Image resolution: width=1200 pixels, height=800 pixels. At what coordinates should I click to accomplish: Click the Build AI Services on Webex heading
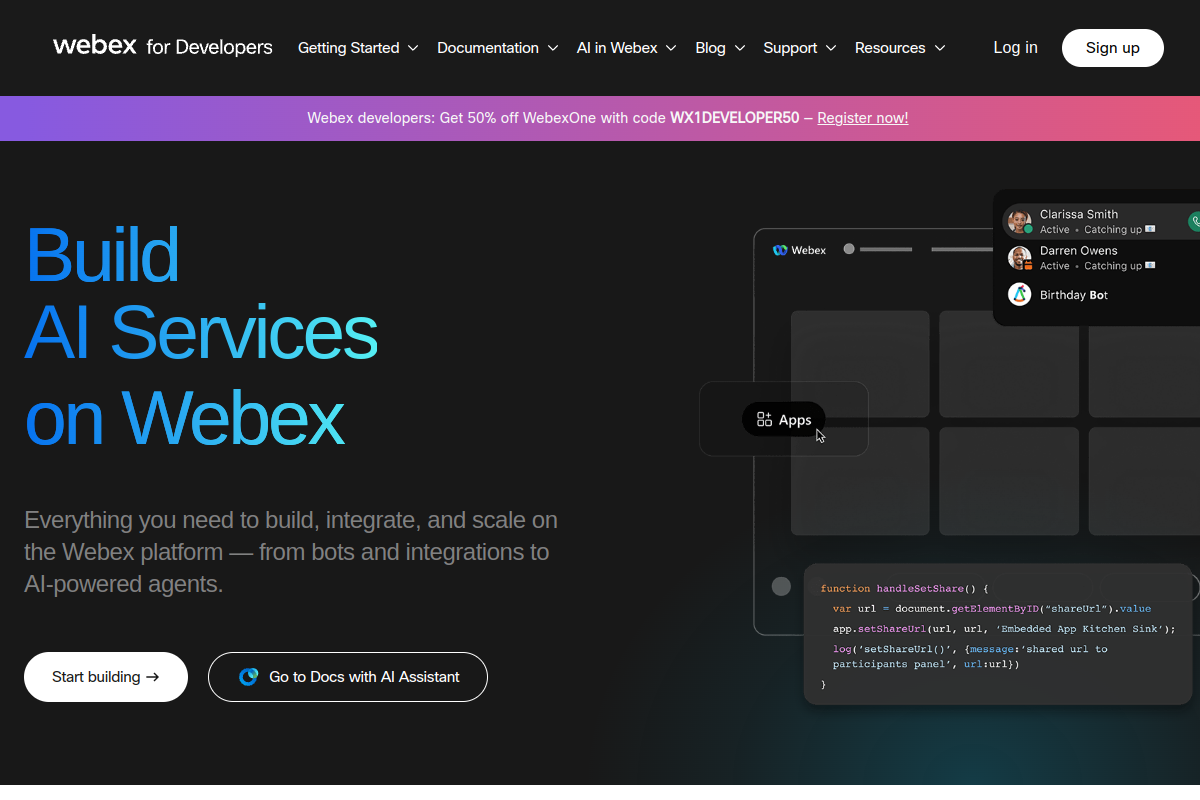201,335
